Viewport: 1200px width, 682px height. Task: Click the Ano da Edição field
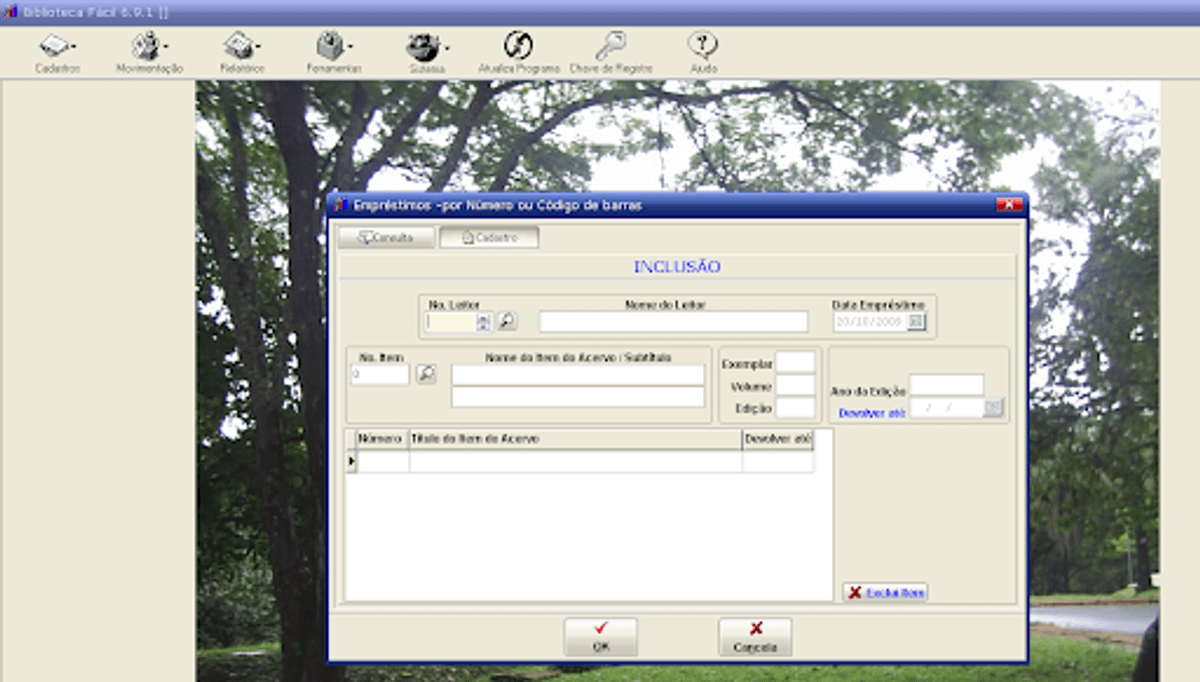(x=946, y=385)
